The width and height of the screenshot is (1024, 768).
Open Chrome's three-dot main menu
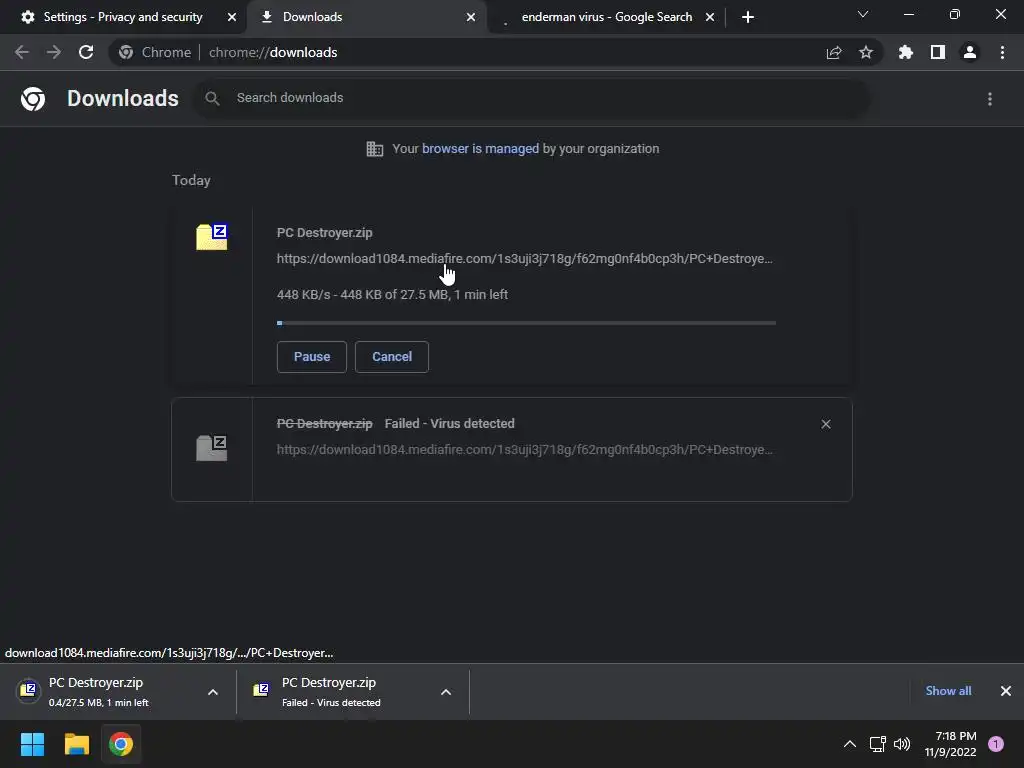(x=1002, y=52)
